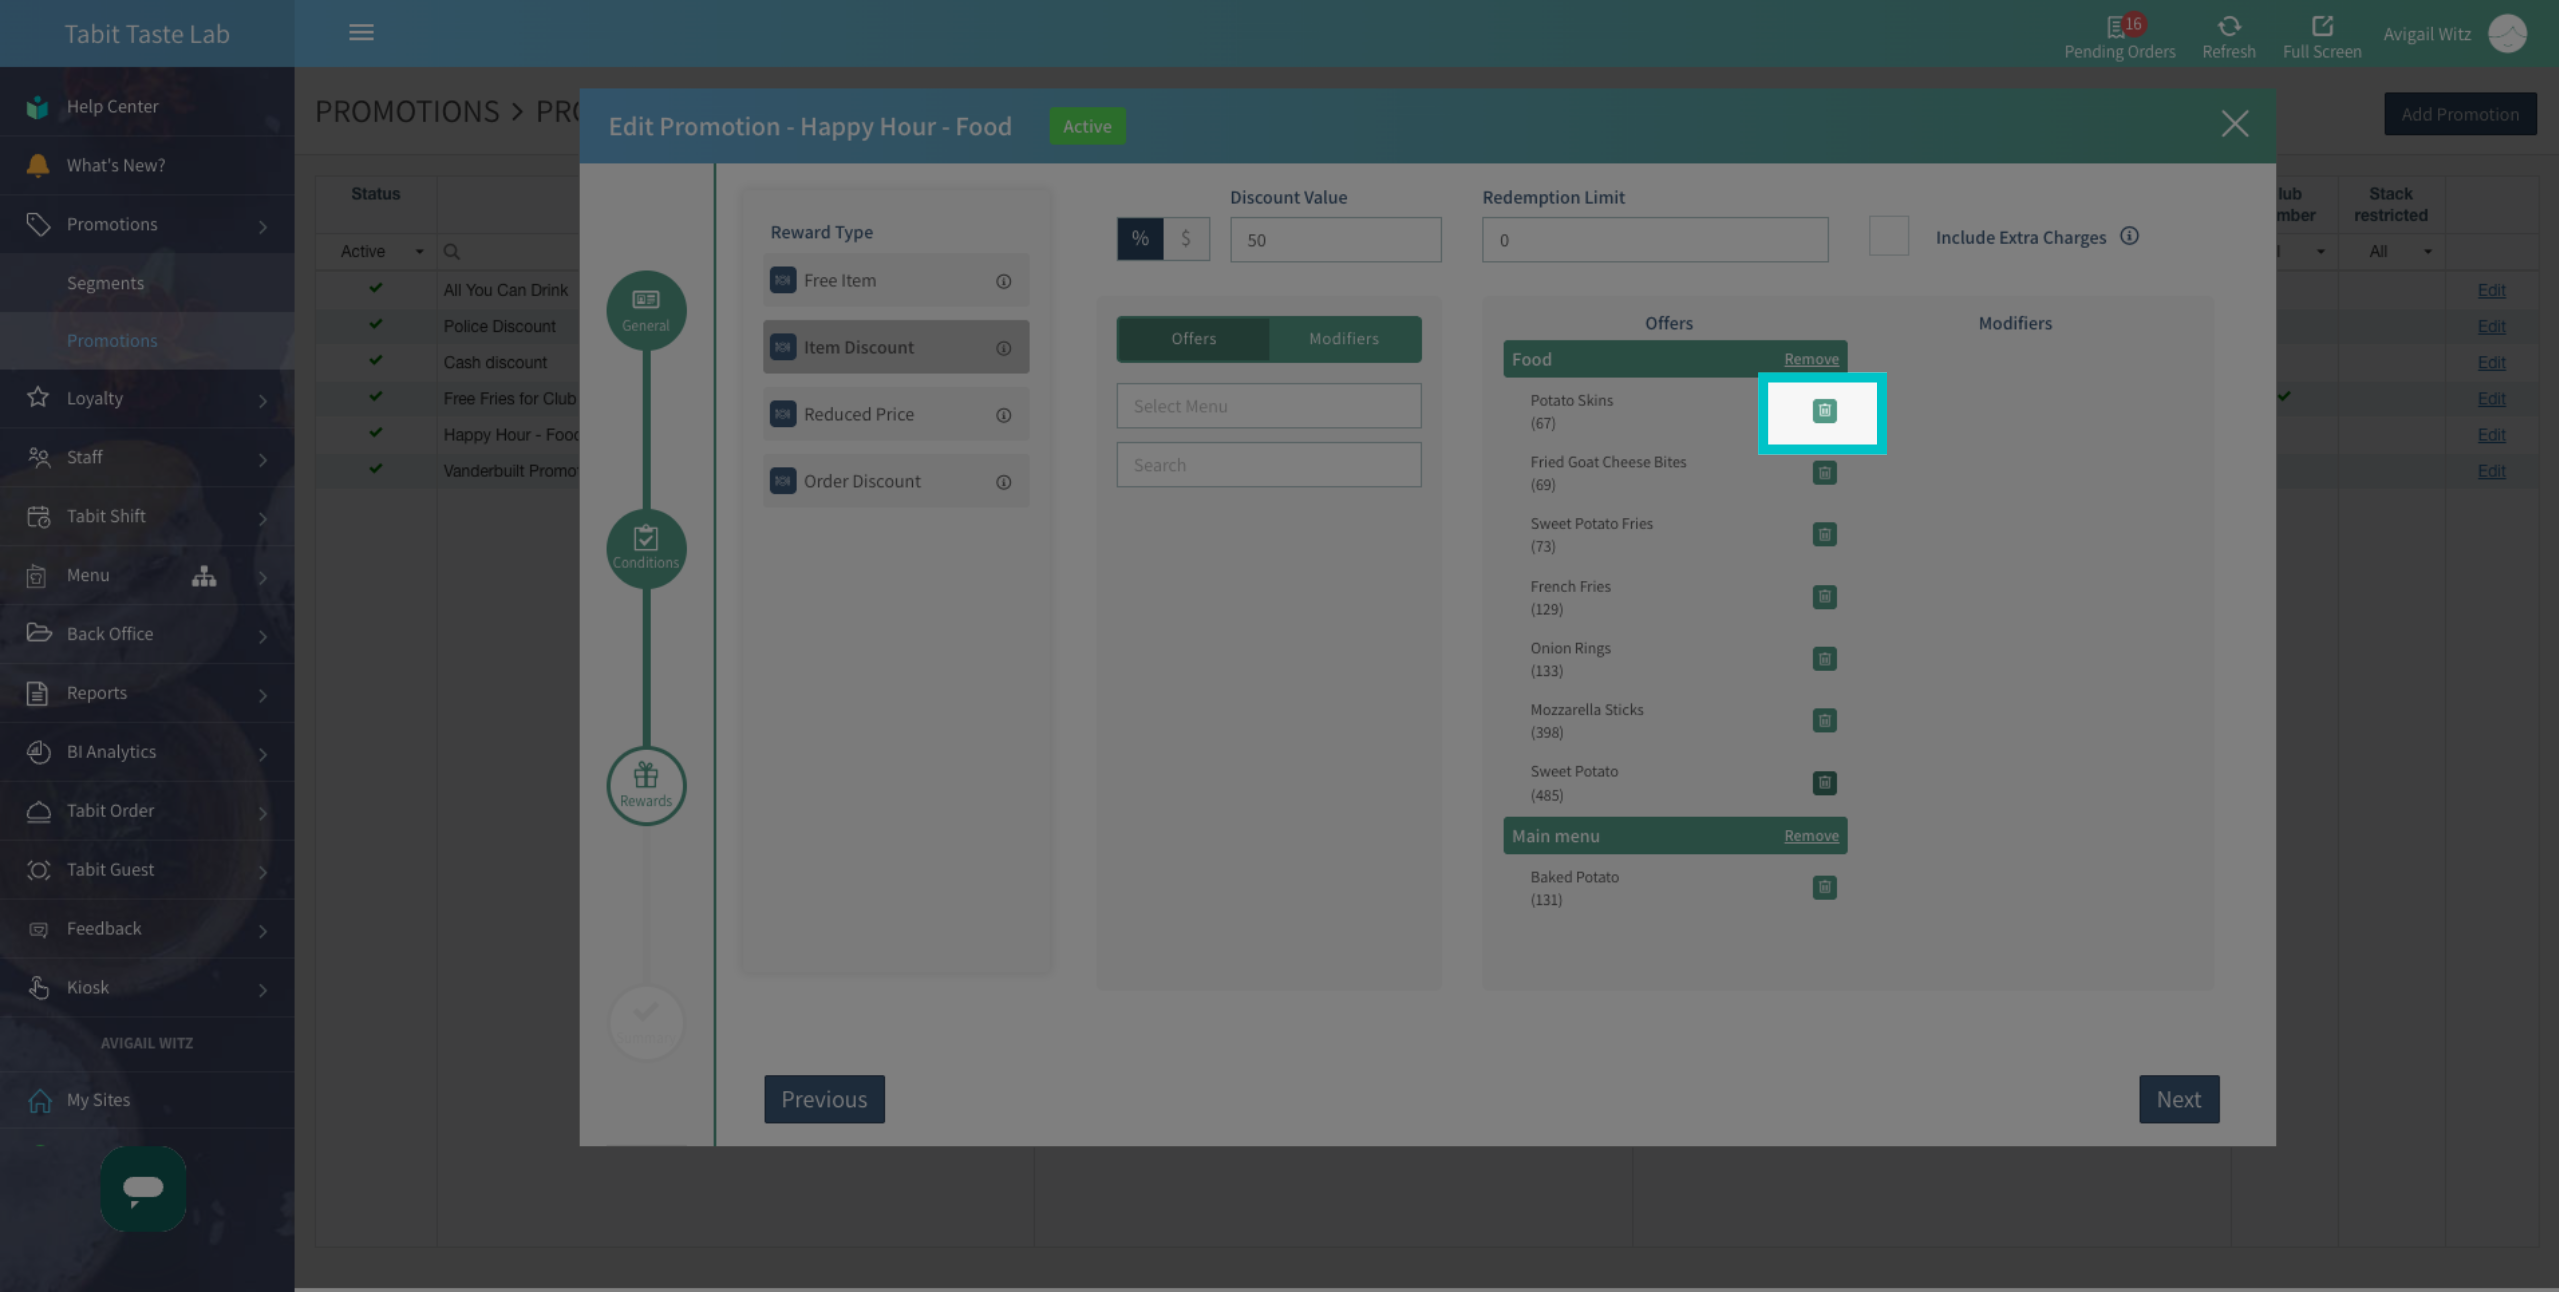The width and height of the screenshot is (2559, 1292).
Task: Show info for Include Extra Charges
Action: pos(2129,236)
